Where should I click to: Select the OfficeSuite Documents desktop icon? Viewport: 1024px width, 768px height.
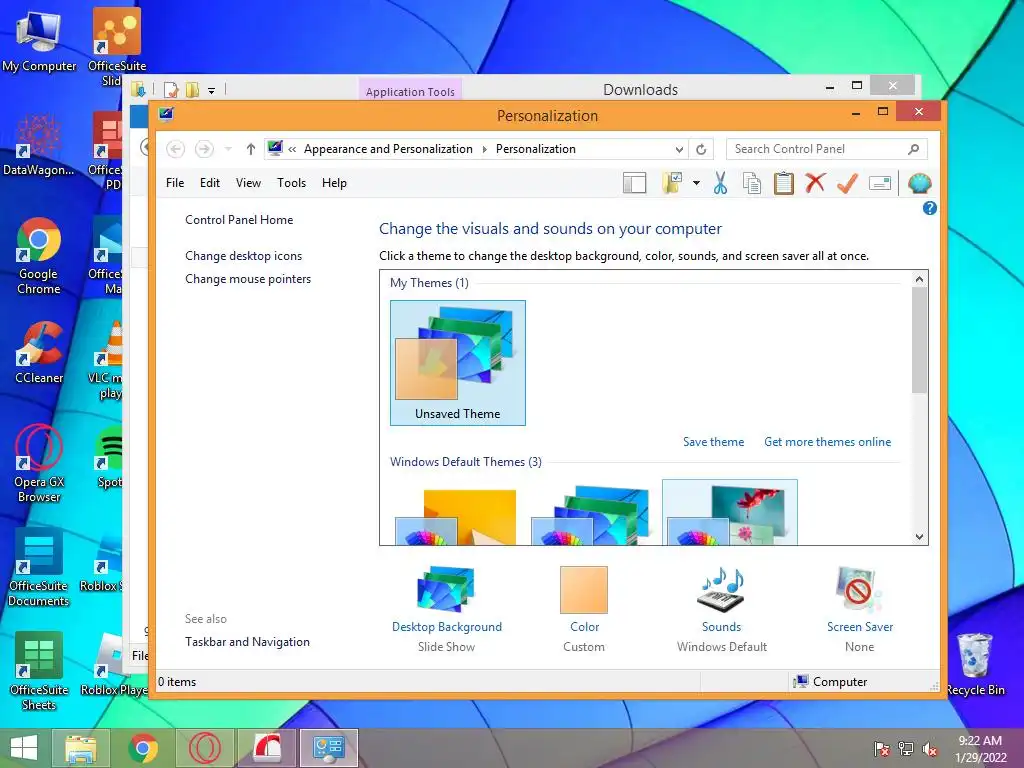(39, 568)
